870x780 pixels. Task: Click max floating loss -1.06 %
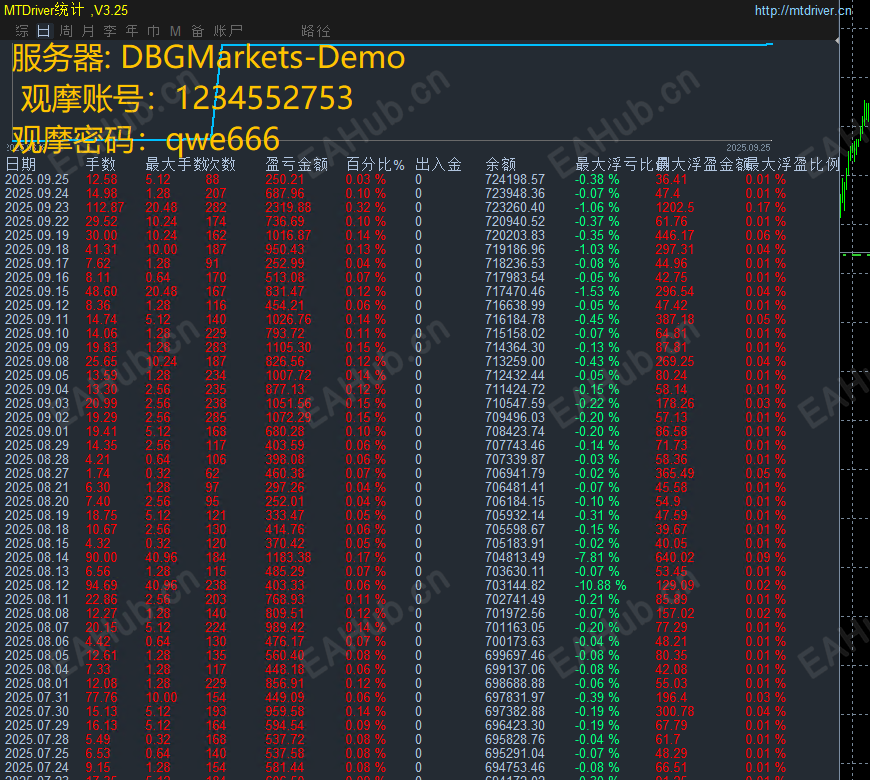(x=597, y=207)
